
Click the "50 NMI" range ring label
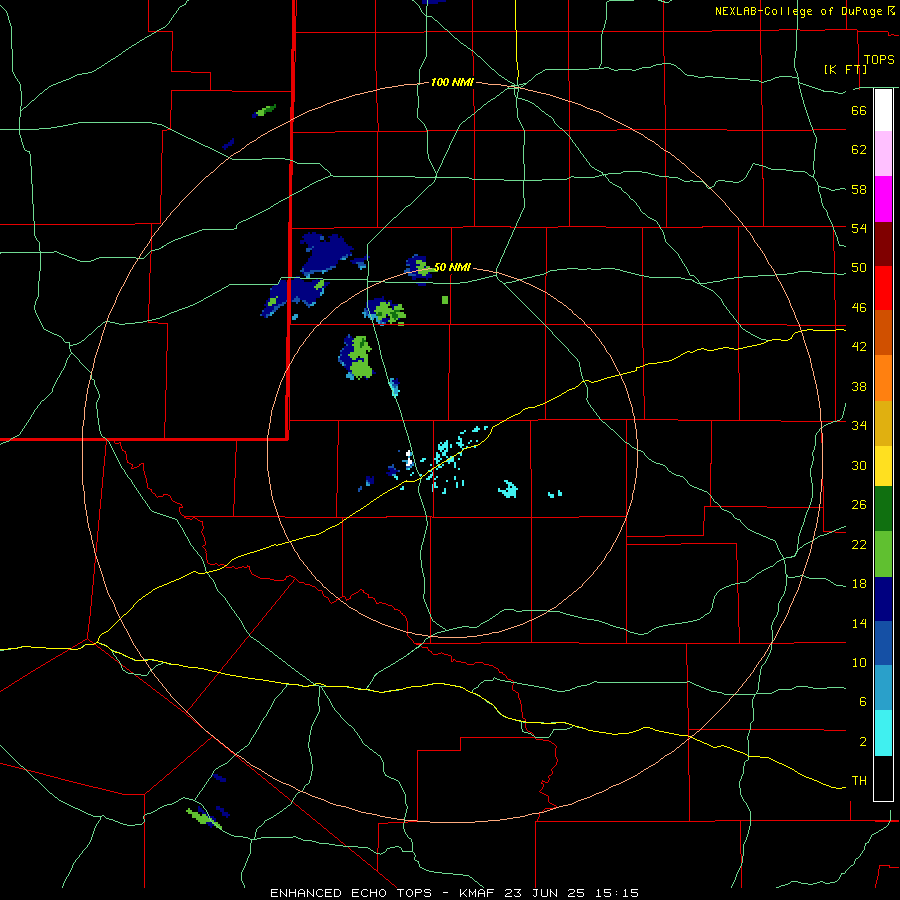pos(452,267)
